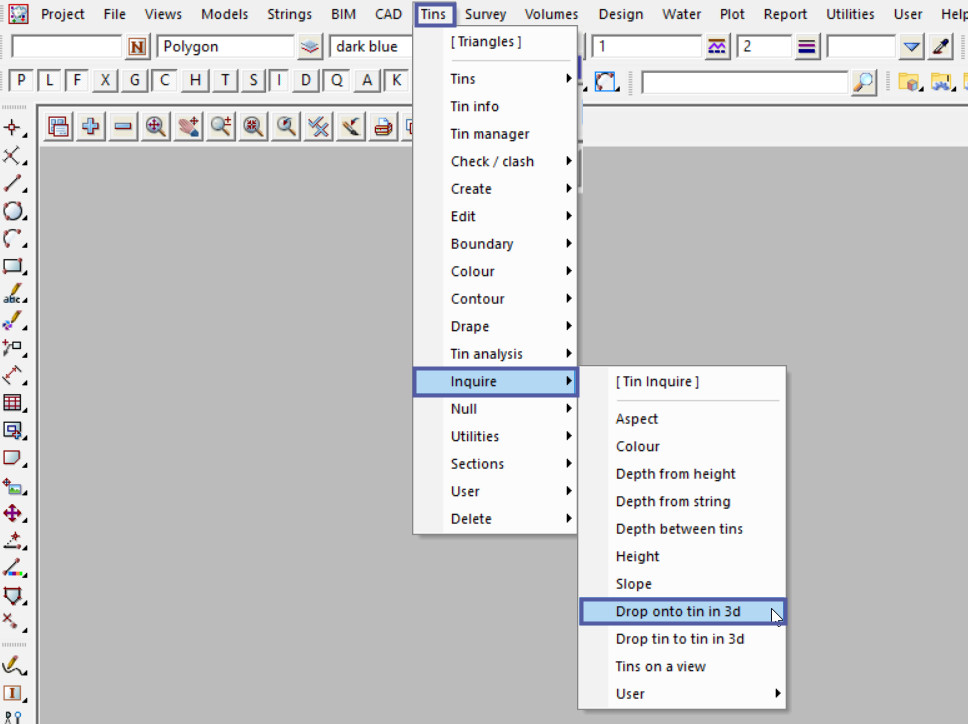Click the magnifier search button
The image size is (968, 724).
[x=864, y=82]
